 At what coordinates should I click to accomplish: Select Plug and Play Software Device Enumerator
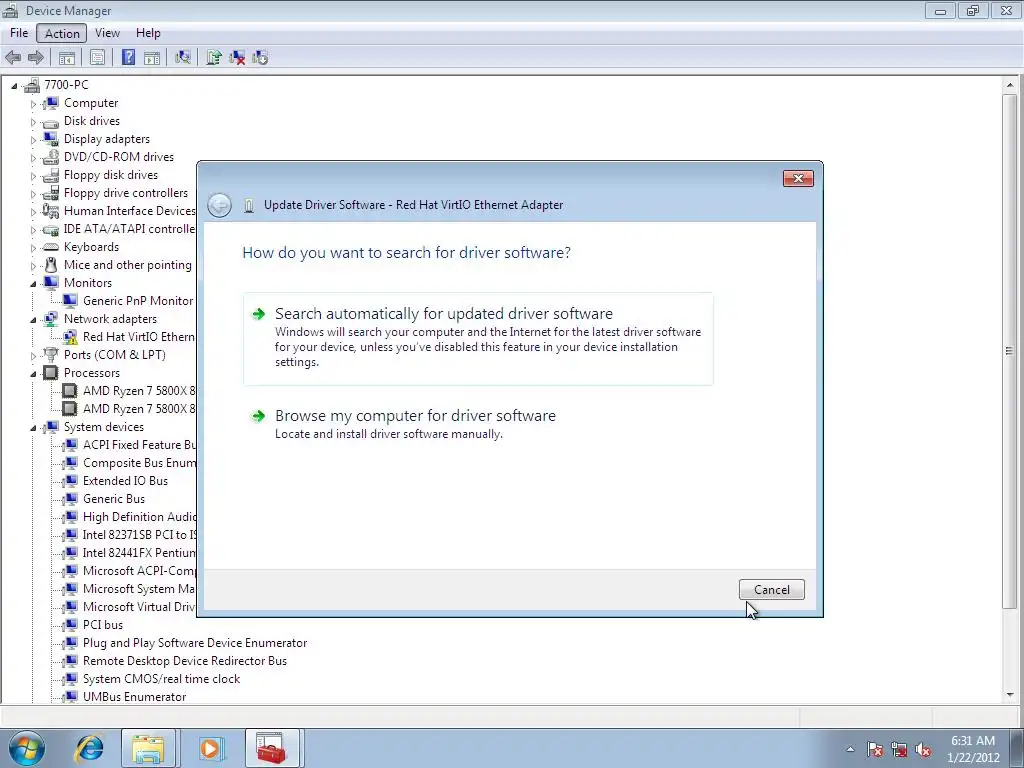click(x=195, y=643)
